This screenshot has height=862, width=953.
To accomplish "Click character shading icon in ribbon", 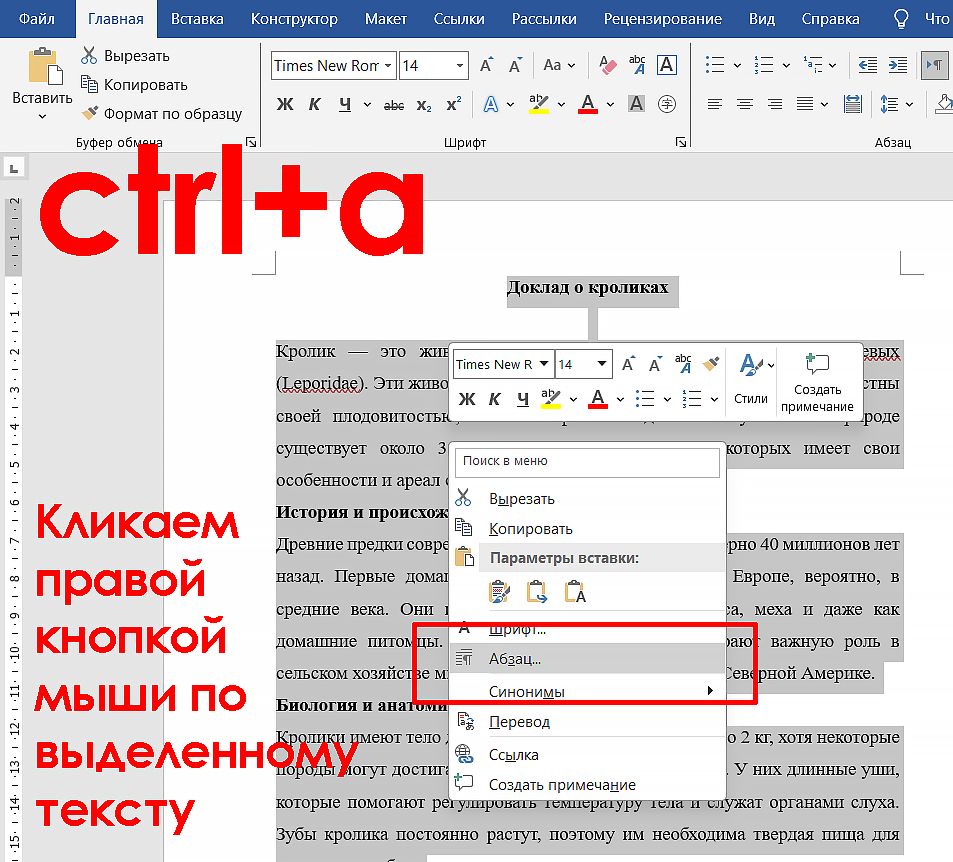I will tap(636, 105).
